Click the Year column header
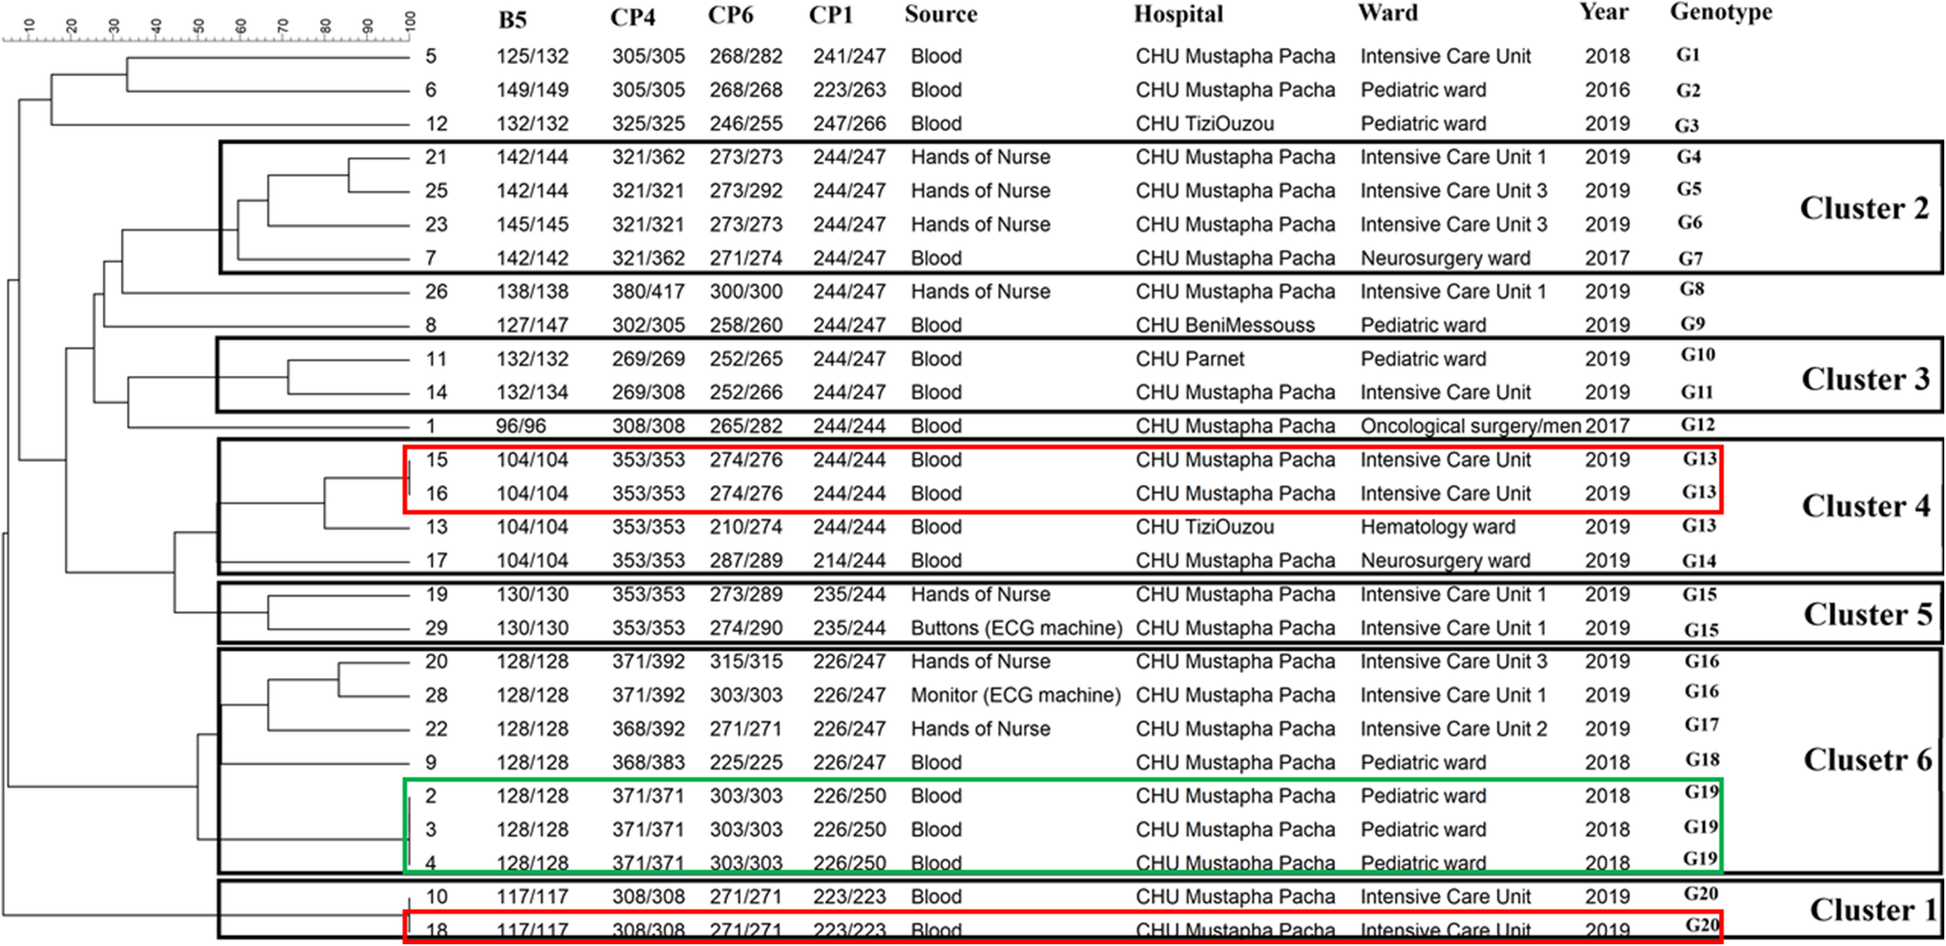The width and height of the screenshot is (1946, 946). click(x=1604, y=13)
